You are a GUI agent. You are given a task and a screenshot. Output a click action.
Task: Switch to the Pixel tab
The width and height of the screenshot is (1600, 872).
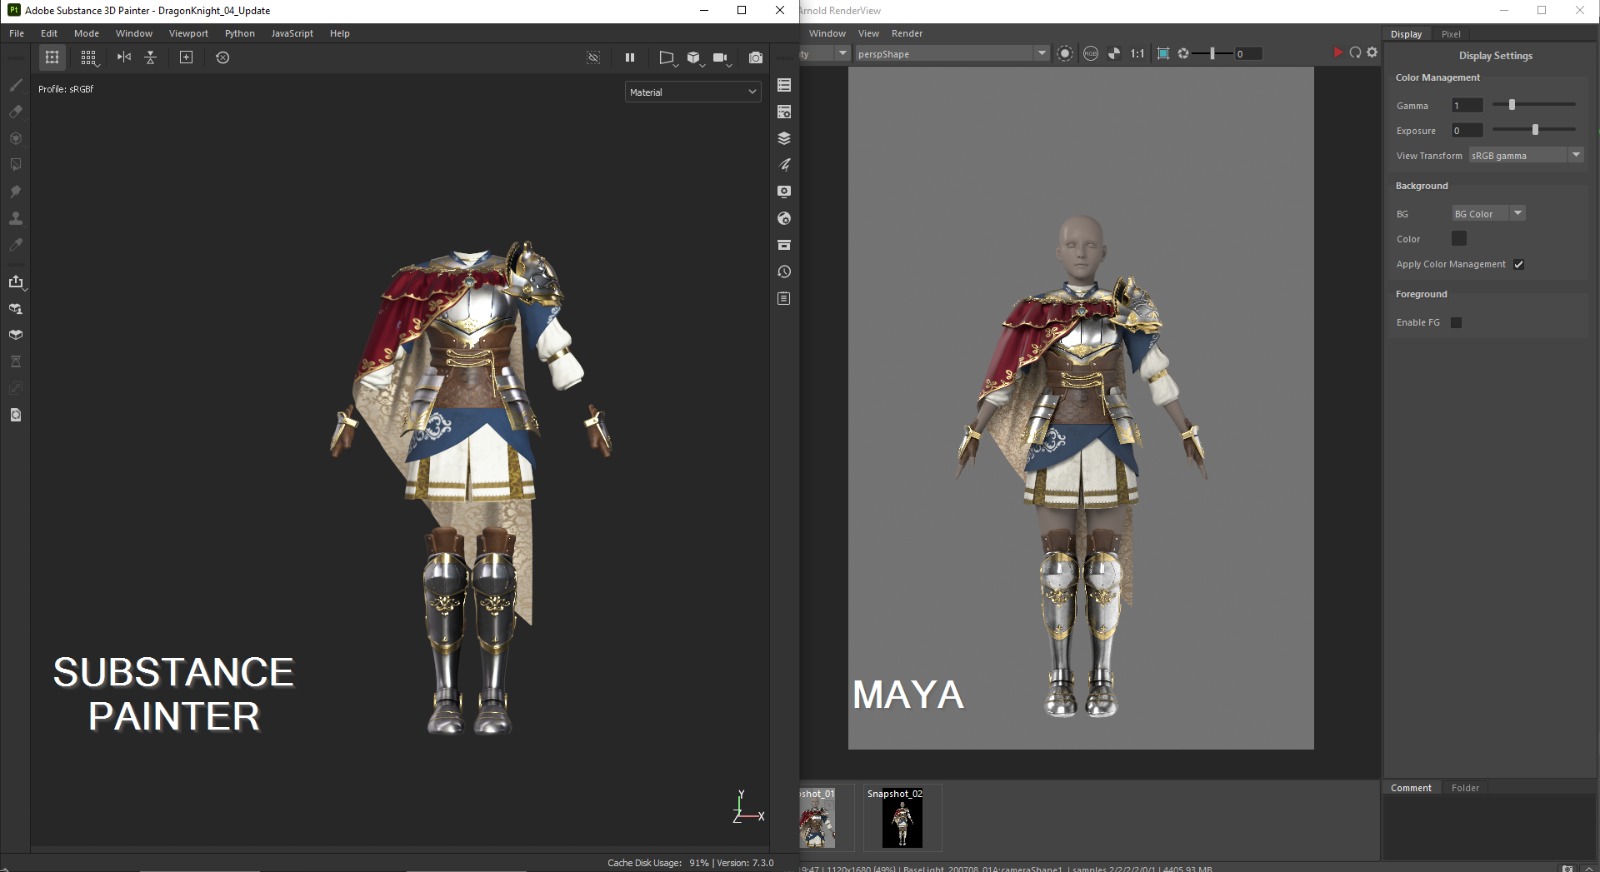1451,34
